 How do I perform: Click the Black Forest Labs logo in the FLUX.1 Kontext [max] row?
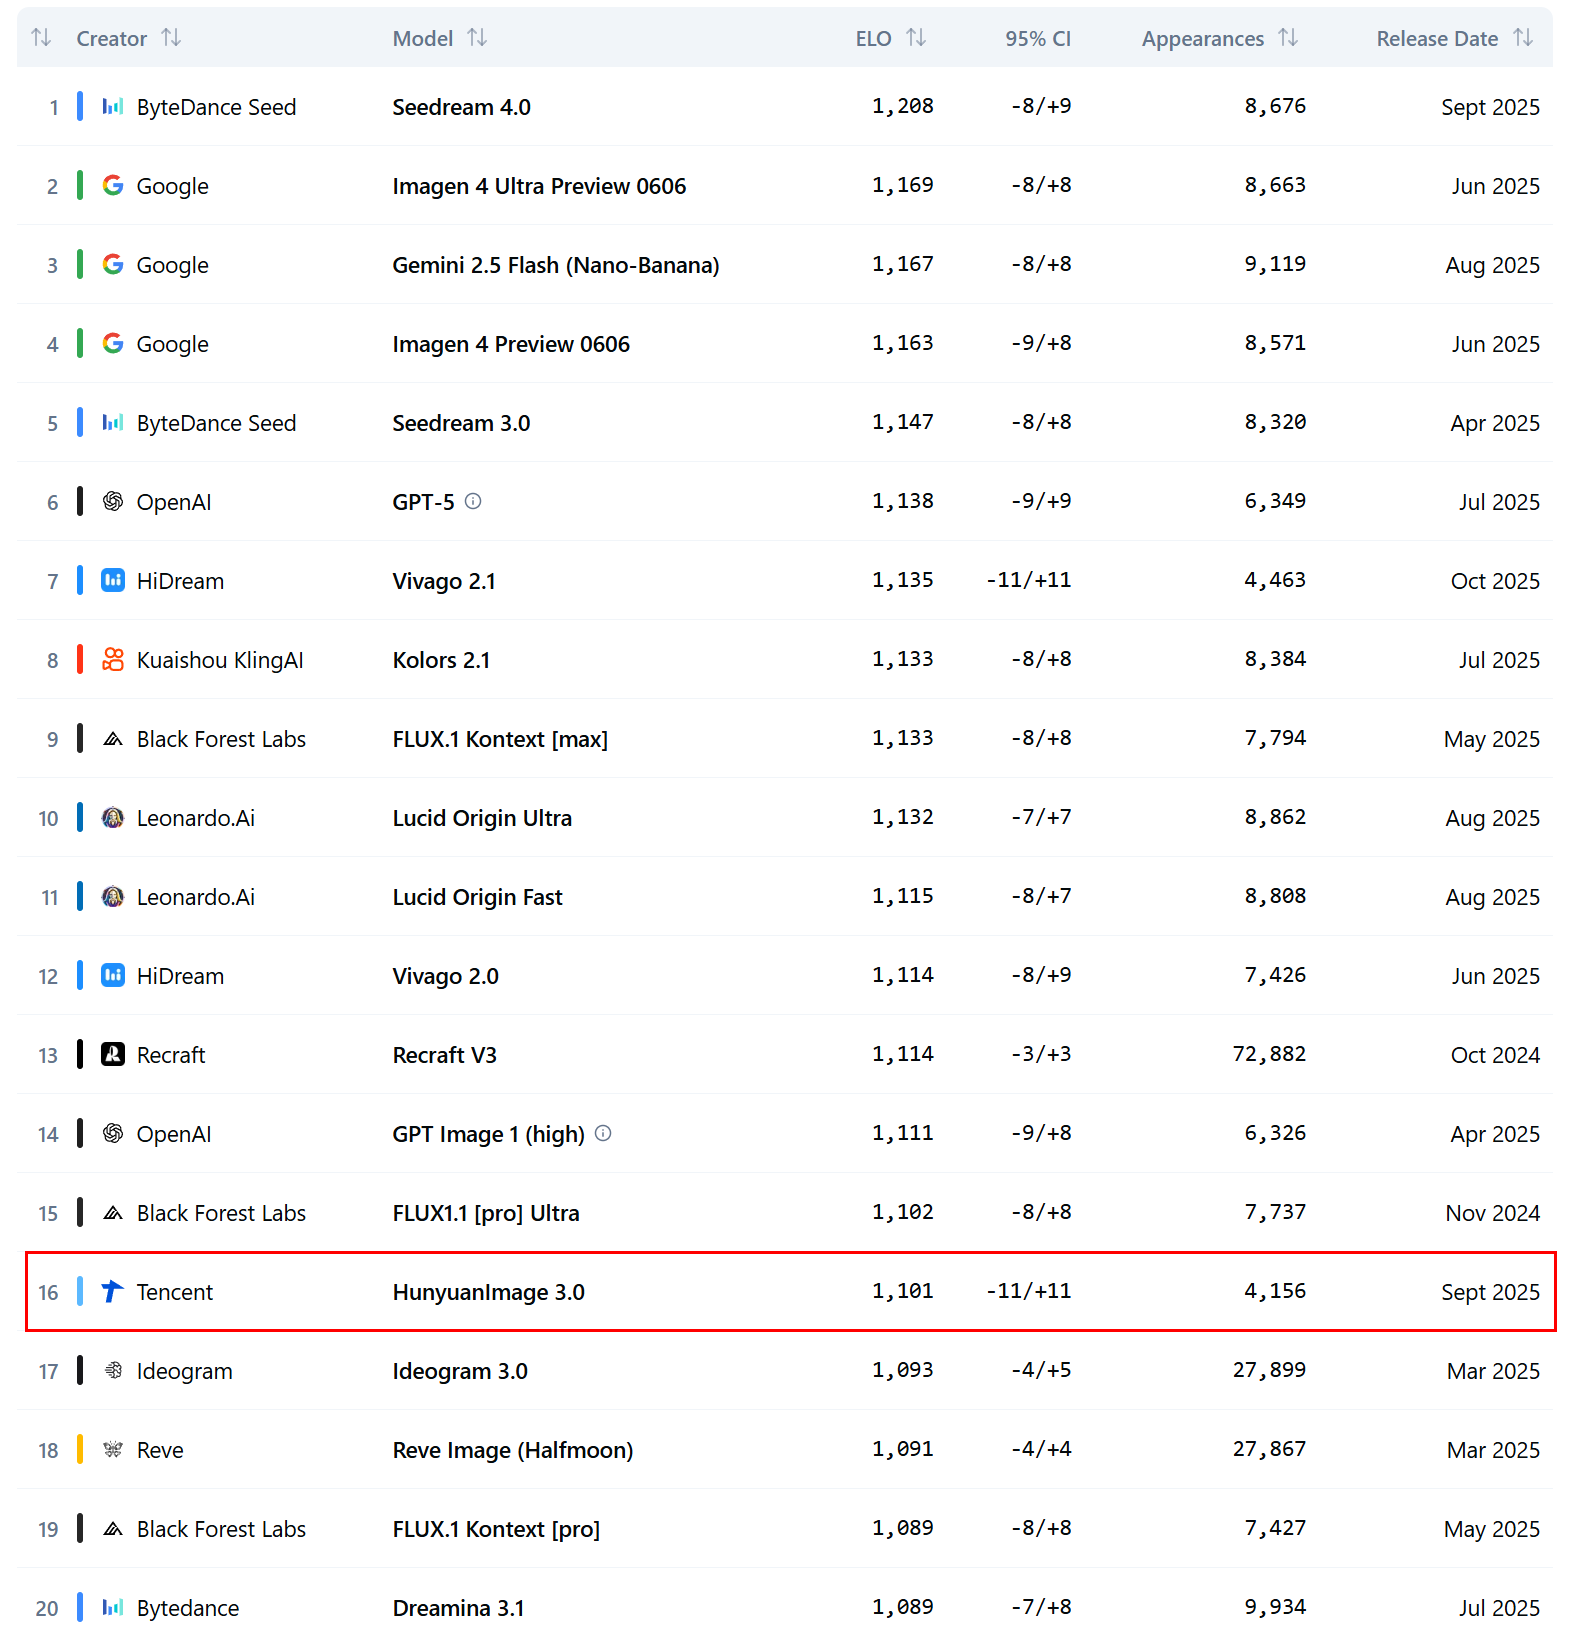pos(113,739)
